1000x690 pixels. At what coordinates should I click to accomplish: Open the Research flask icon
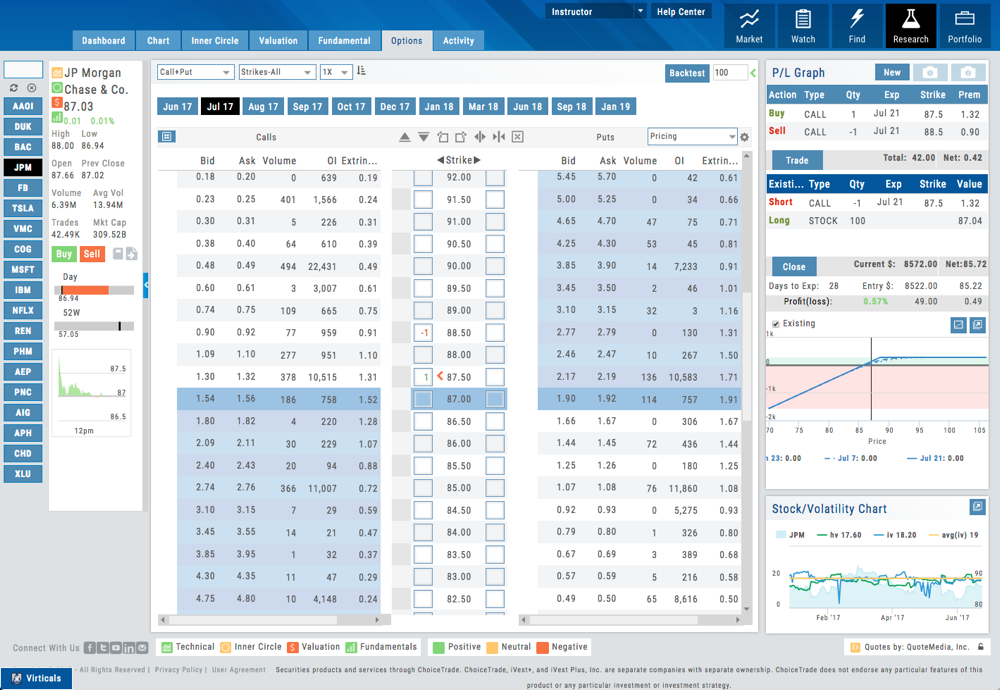coord(910,26)
